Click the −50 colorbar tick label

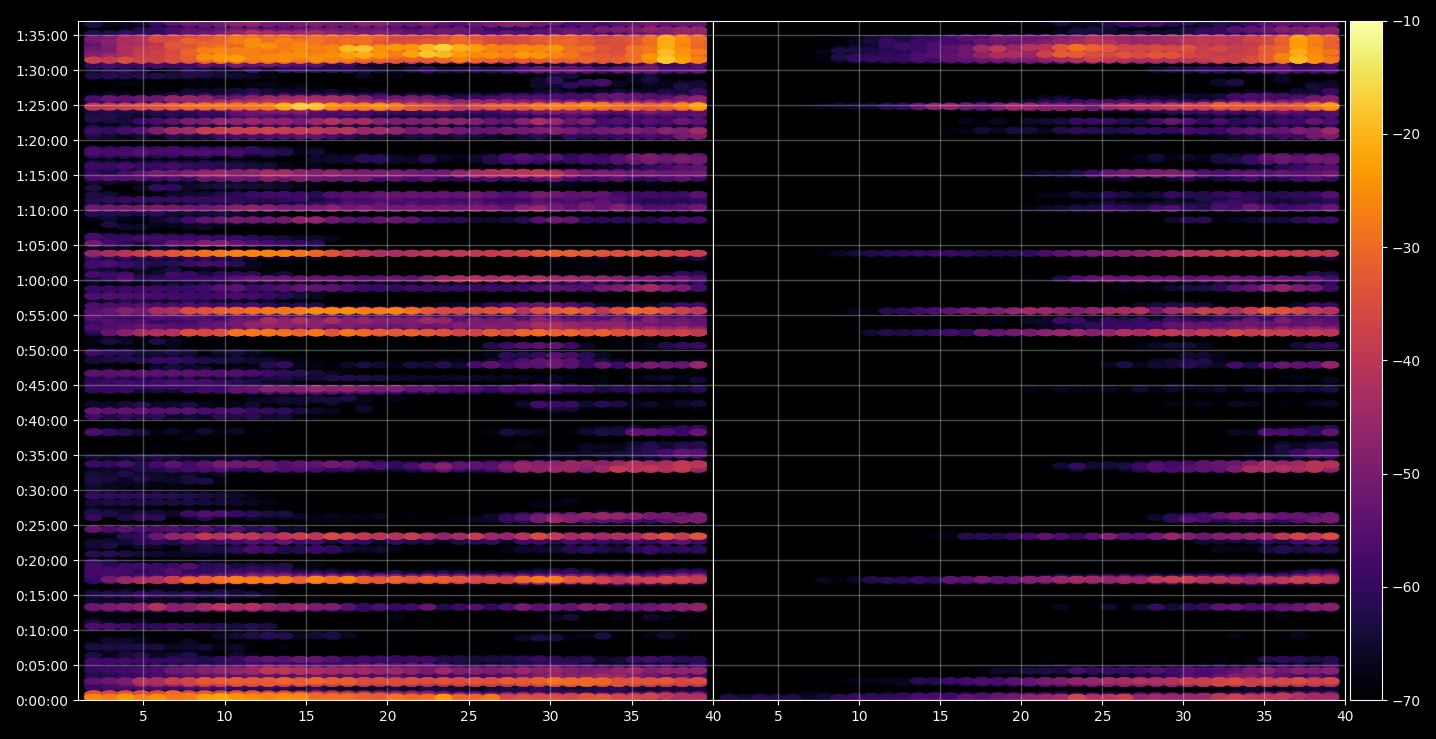1406,474
